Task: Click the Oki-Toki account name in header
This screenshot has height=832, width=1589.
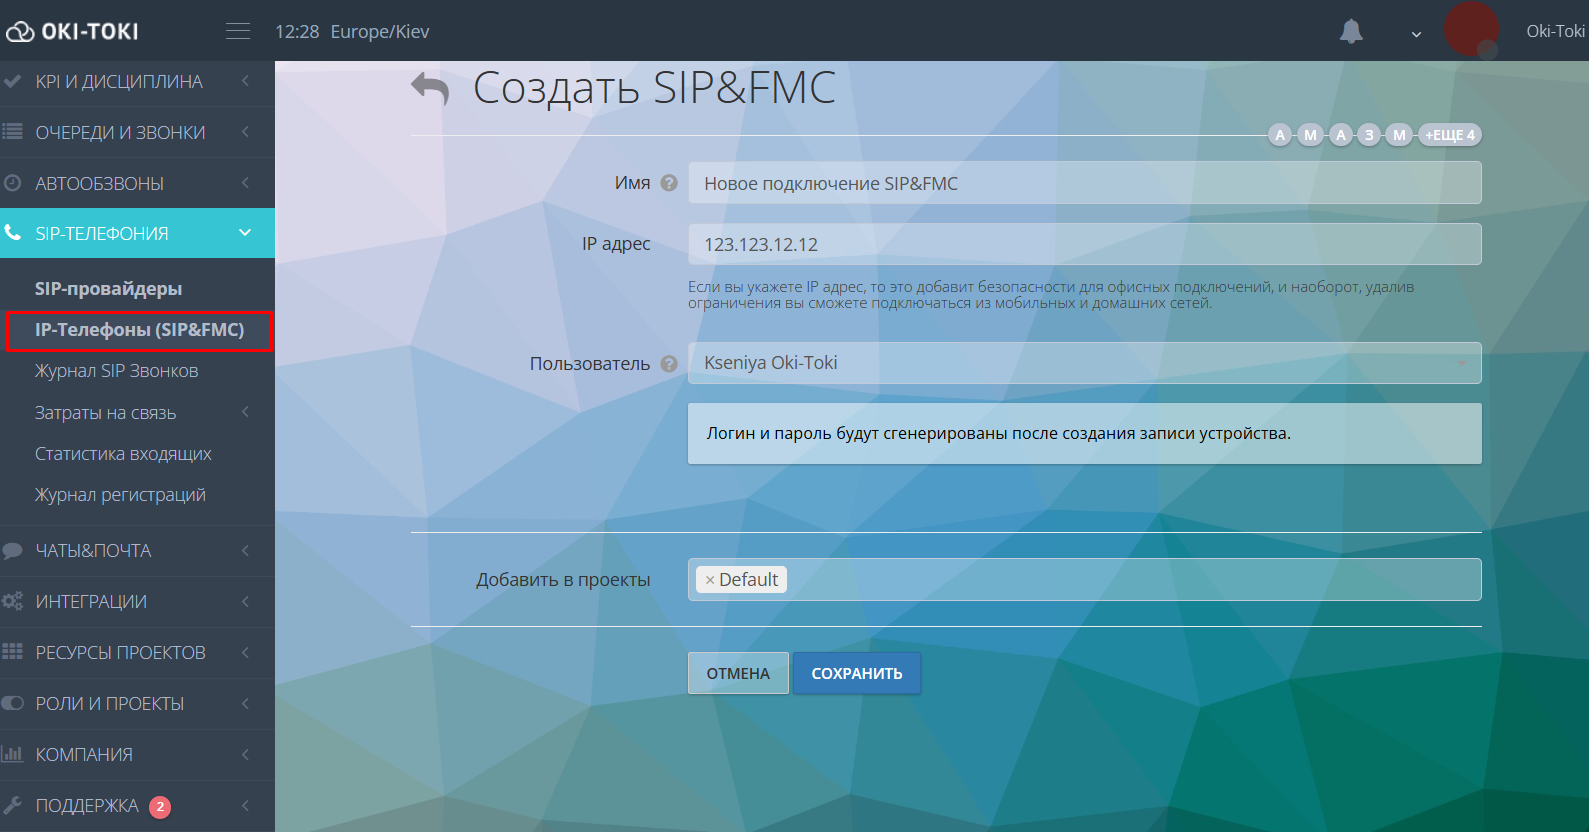Action: [x=1555, y=31]
